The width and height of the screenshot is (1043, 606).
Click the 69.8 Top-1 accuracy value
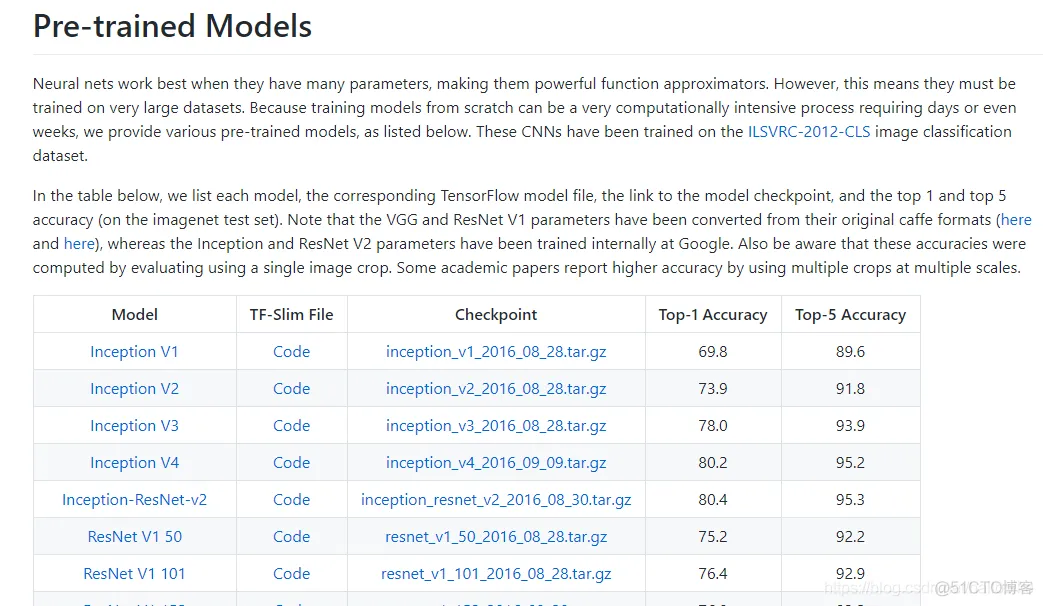[713, 351]
